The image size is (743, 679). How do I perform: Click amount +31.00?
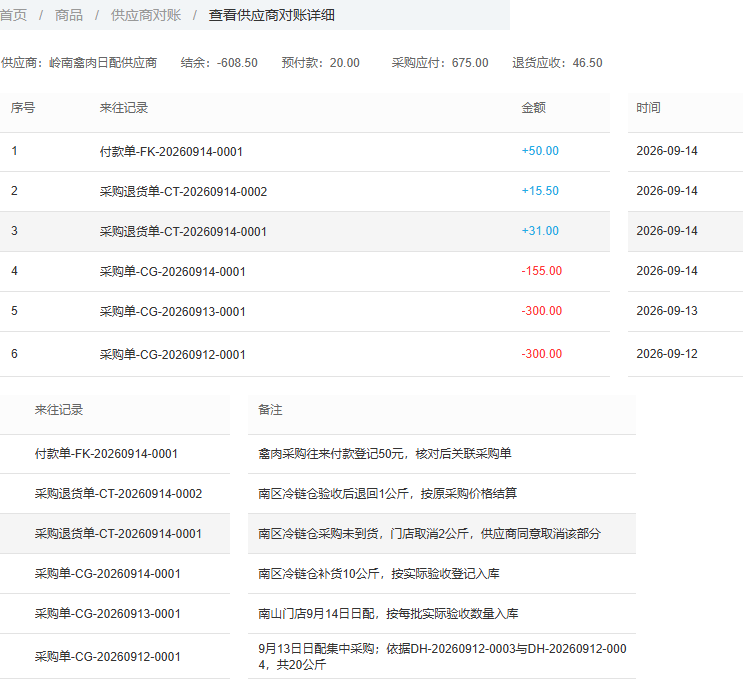coord(540,231)
